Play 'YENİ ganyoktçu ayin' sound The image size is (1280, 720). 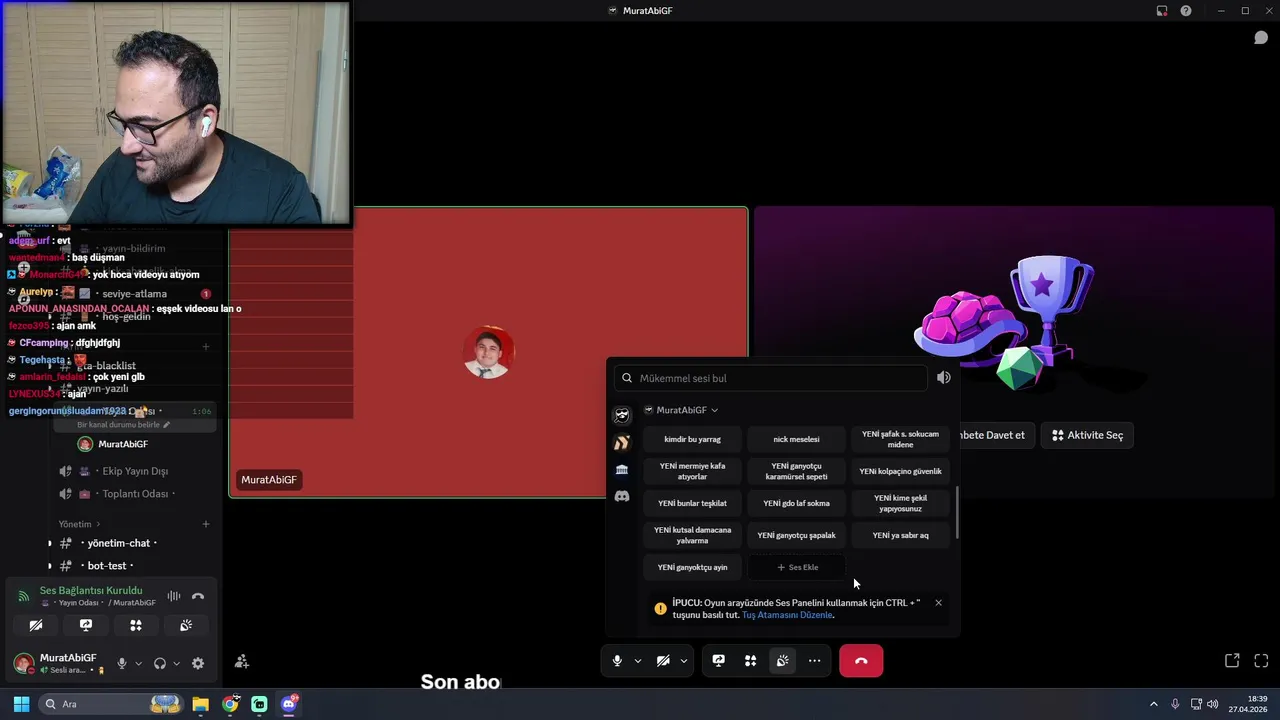tap(692, 567)
